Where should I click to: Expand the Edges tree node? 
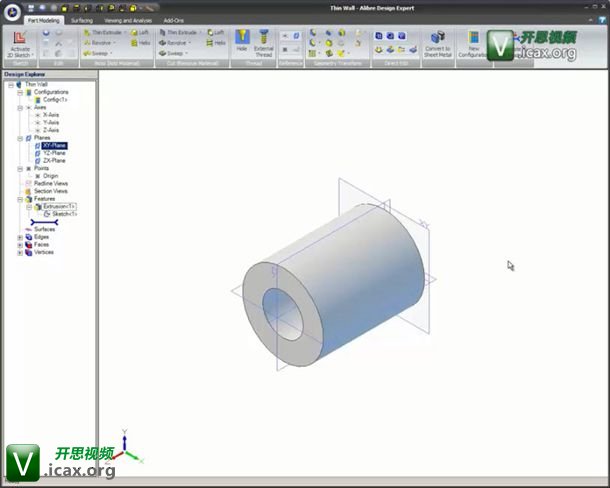(x=20, y=237)
